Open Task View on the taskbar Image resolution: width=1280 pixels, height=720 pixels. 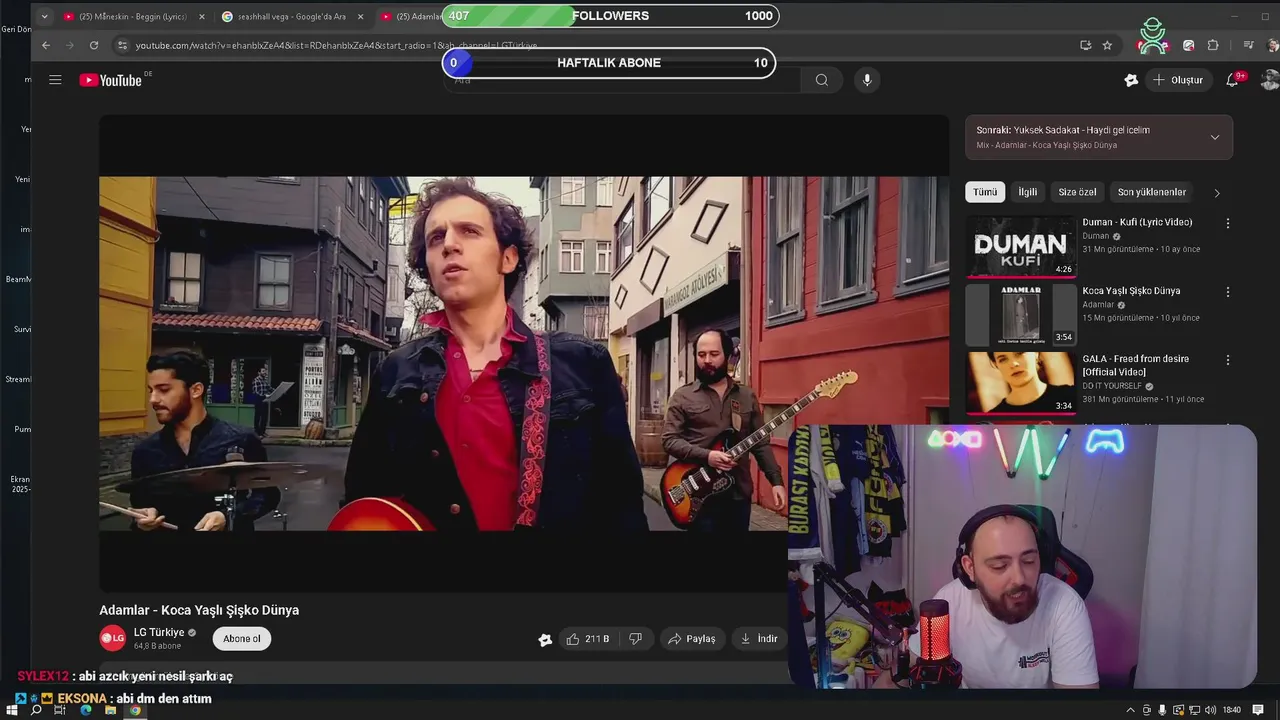click(60, 710)
